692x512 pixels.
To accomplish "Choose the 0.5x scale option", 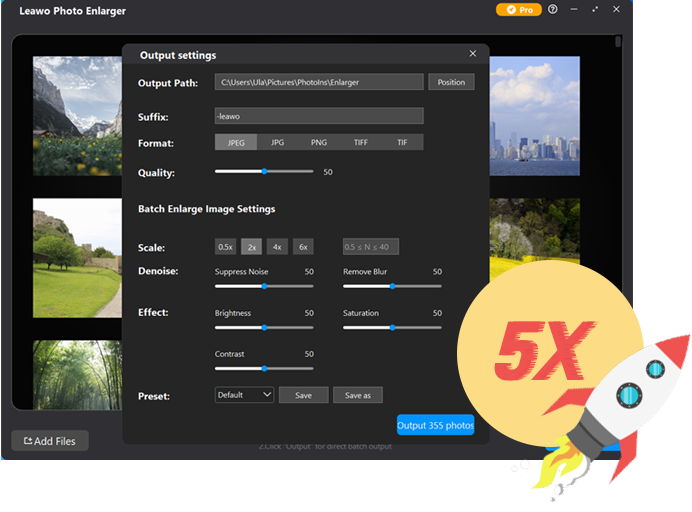I will tap(226, 247).
